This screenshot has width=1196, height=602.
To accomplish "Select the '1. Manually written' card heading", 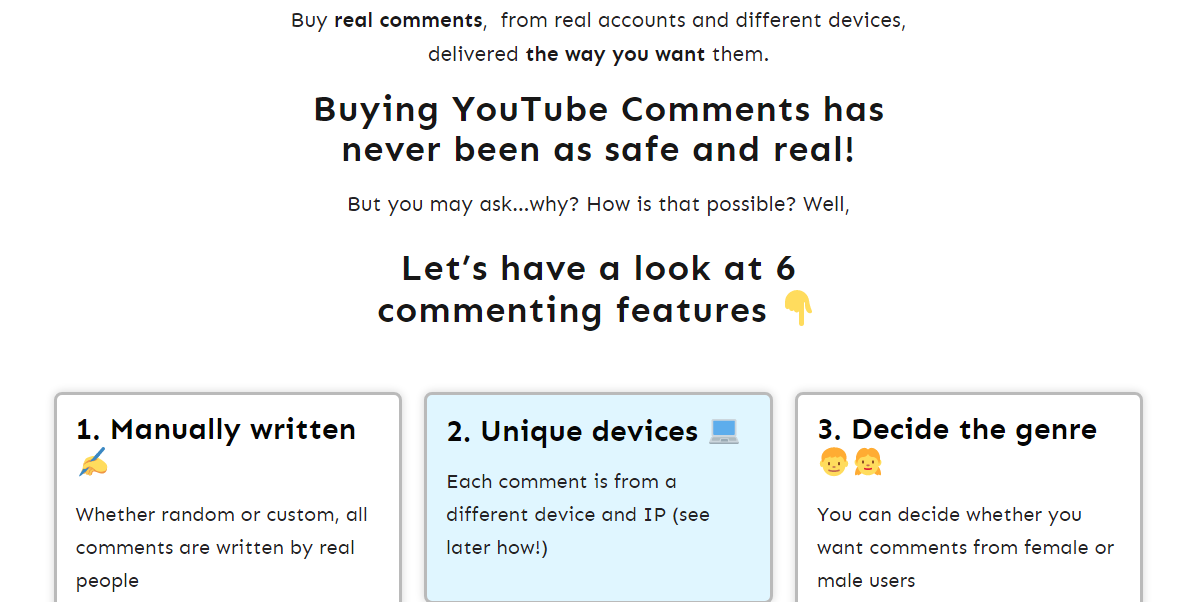I will tap(216, 430).
